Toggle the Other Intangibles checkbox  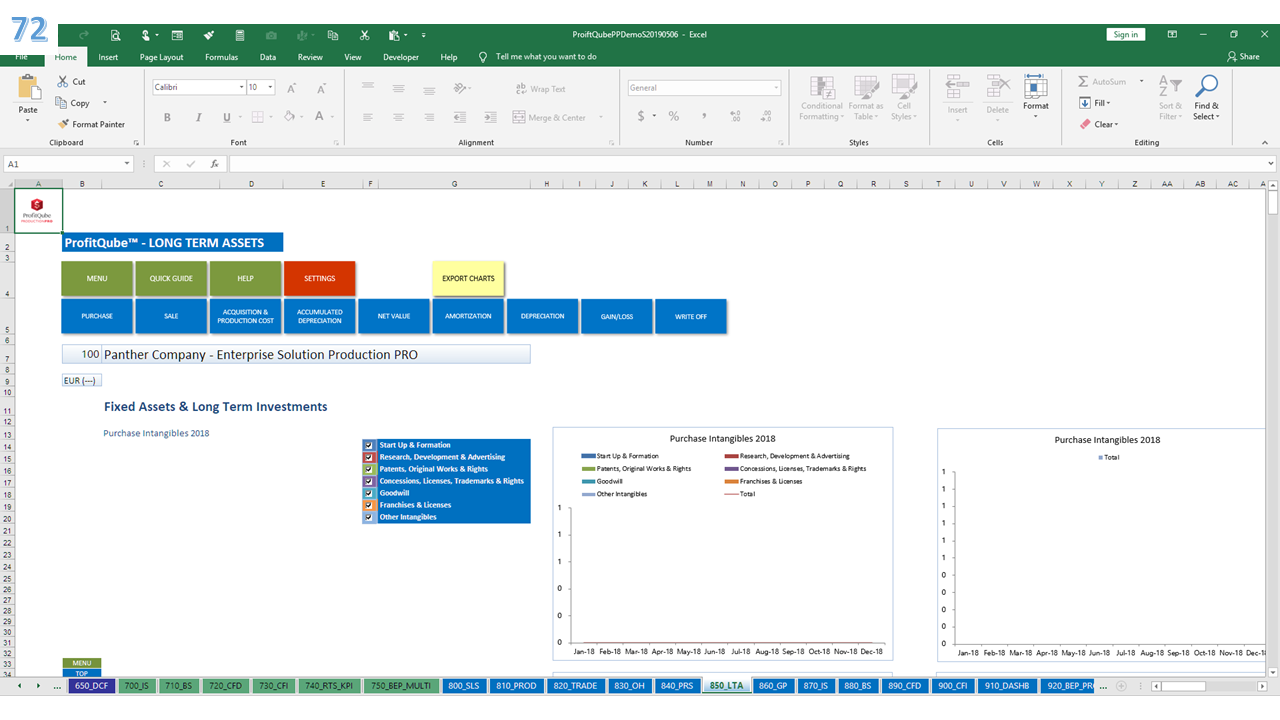point(369,517)
